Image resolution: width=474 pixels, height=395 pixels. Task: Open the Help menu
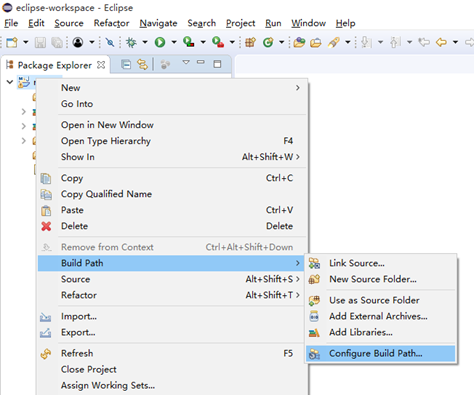click(345, 23)
